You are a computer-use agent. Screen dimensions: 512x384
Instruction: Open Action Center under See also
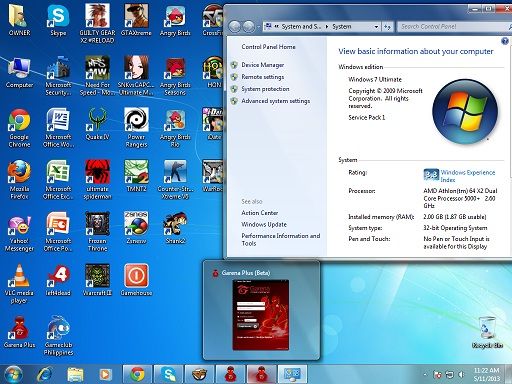[x=260, y=213]
